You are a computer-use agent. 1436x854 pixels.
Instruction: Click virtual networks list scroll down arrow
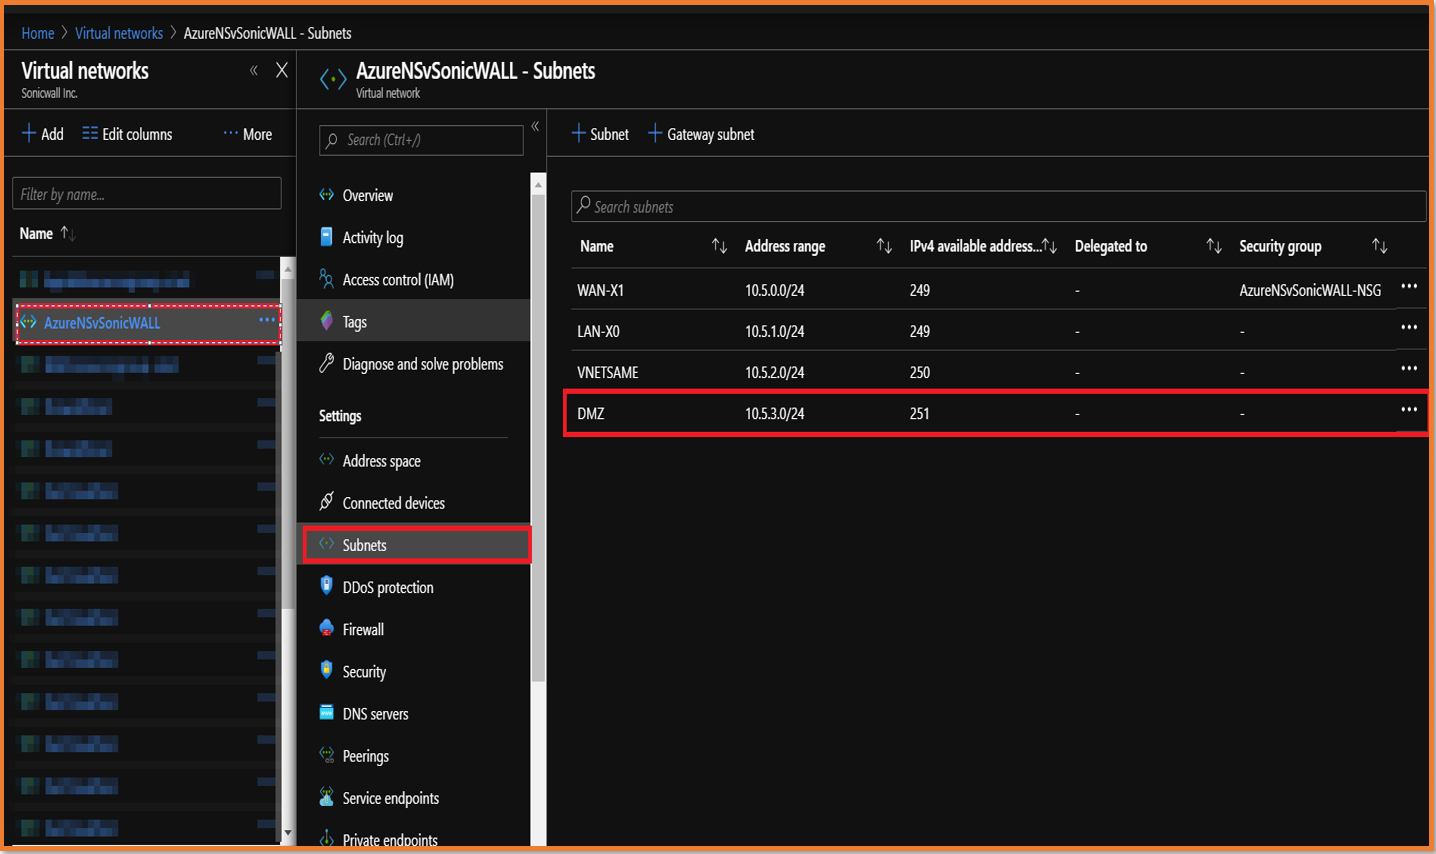coord(288,832)
